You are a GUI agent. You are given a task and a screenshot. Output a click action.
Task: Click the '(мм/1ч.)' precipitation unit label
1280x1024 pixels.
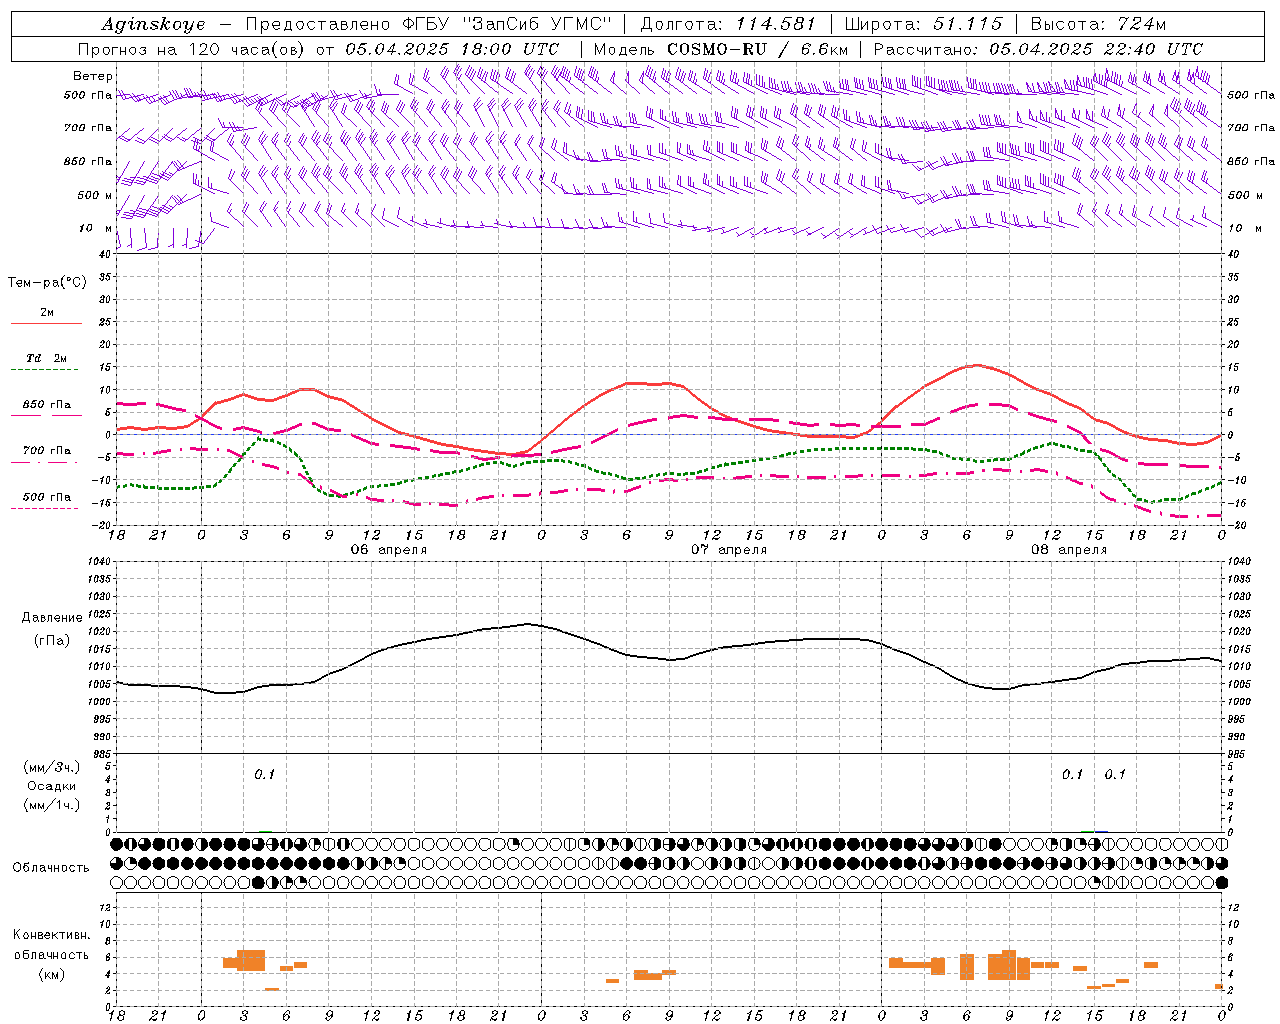52,805
